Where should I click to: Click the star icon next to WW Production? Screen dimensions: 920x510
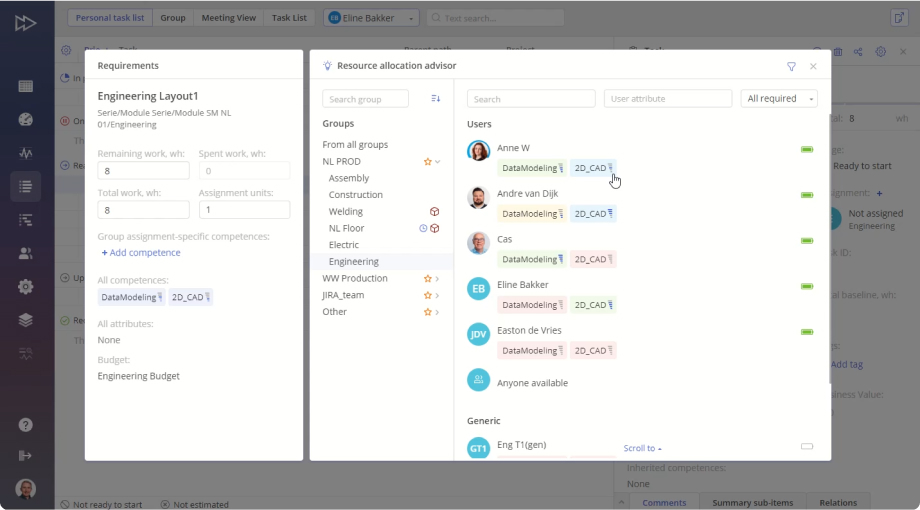[428, 279]
